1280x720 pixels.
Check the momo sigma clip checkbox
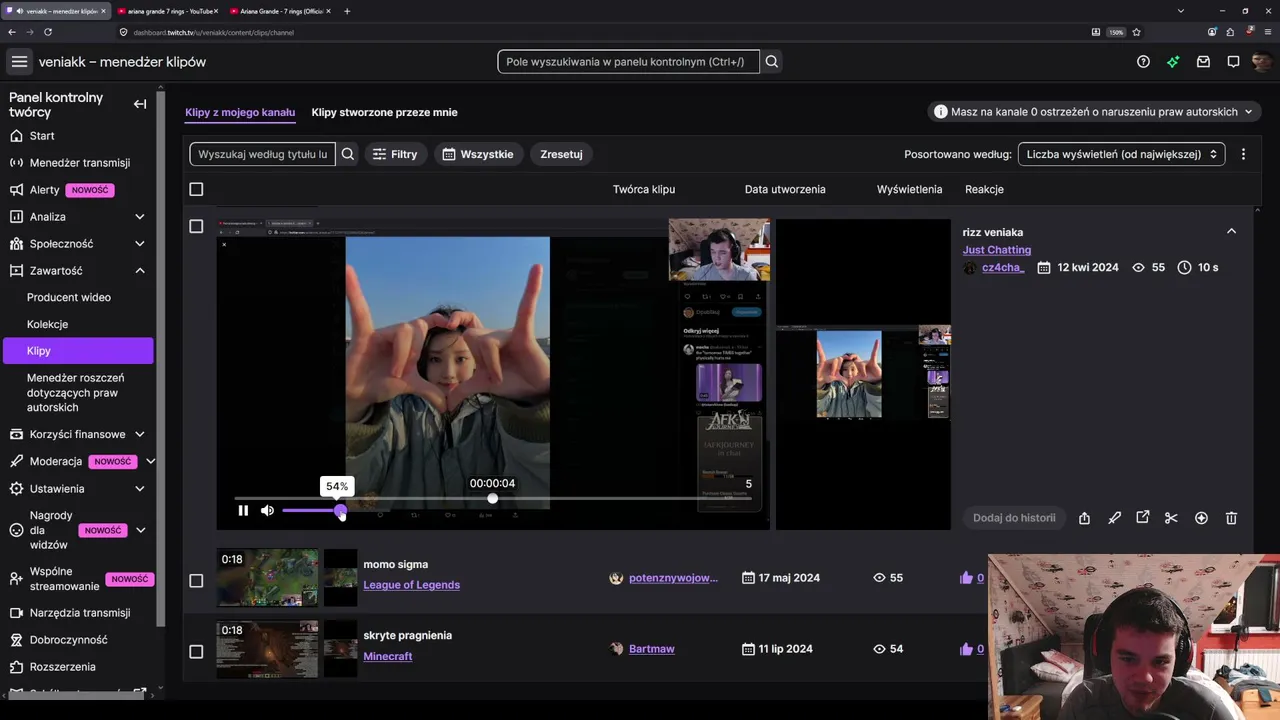tap(196, 581)
